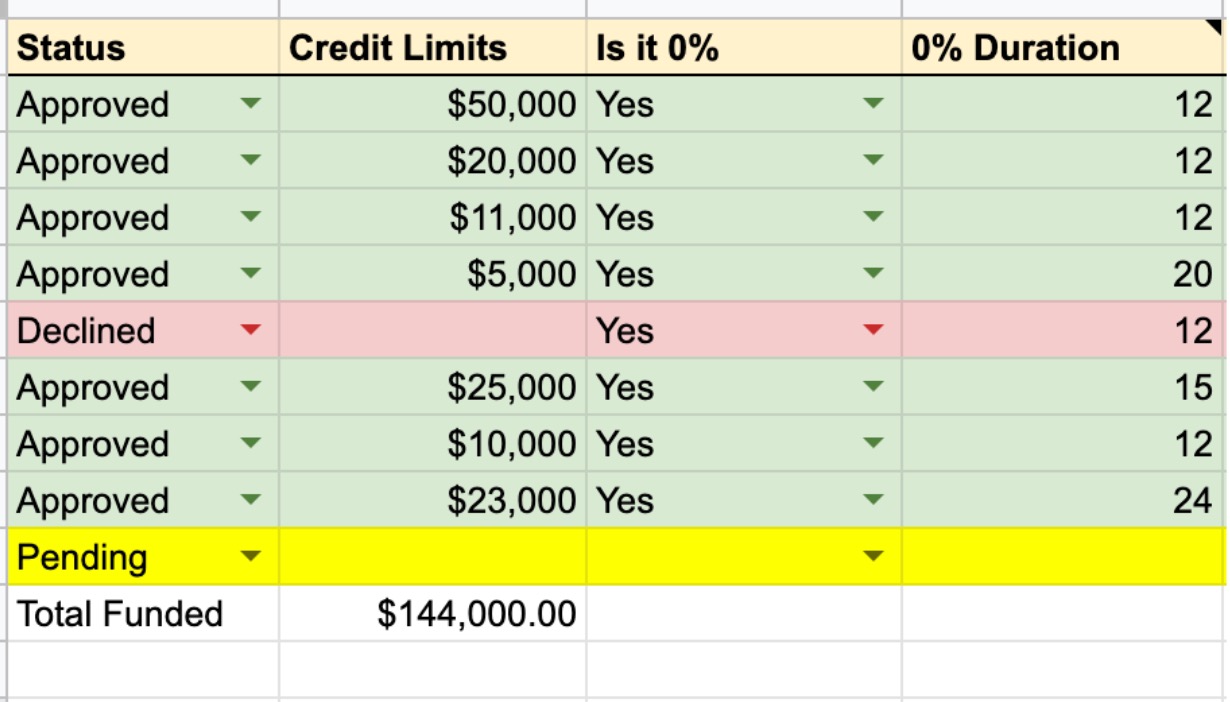The width and height of the screenshot is (1230, 702).
Task: Click the duration cell showing 20
Action: tap(1062, 273)
